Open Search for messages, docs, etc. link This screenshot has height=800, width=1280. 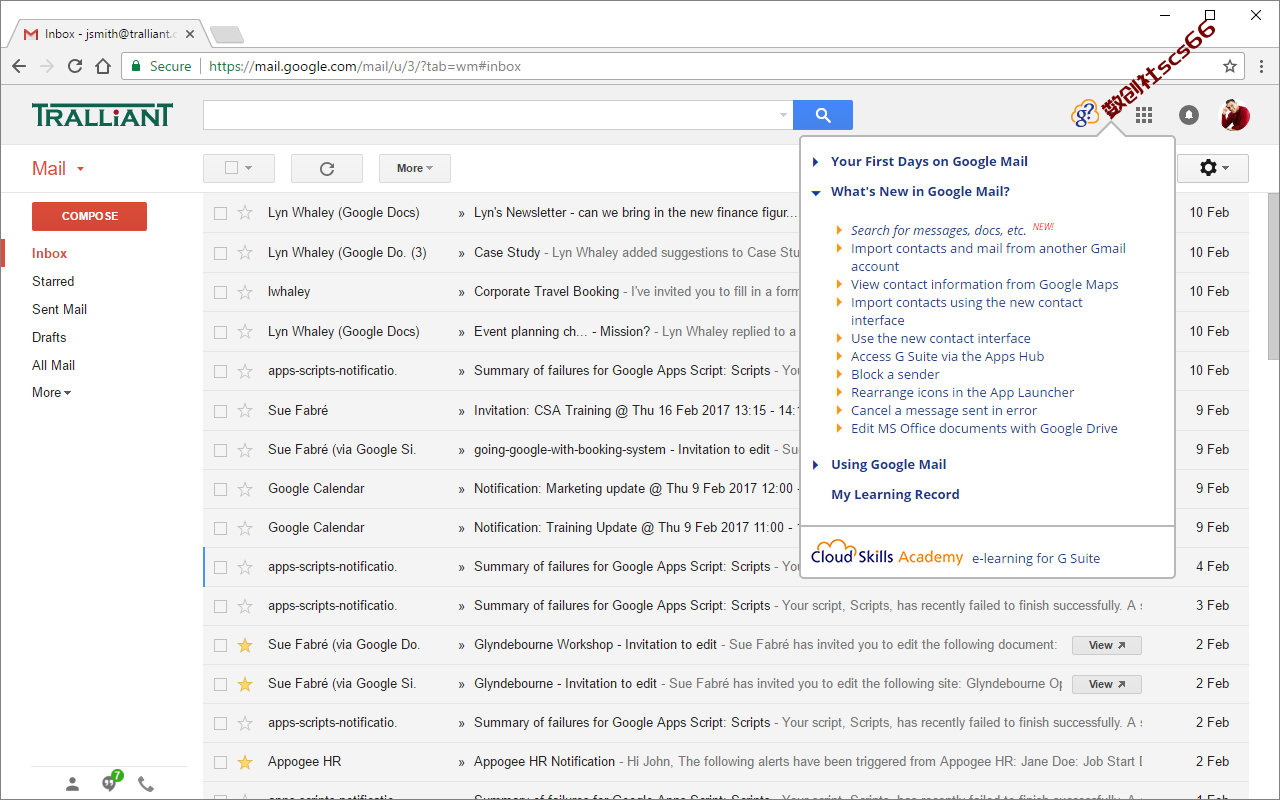[x=938, y=230]
